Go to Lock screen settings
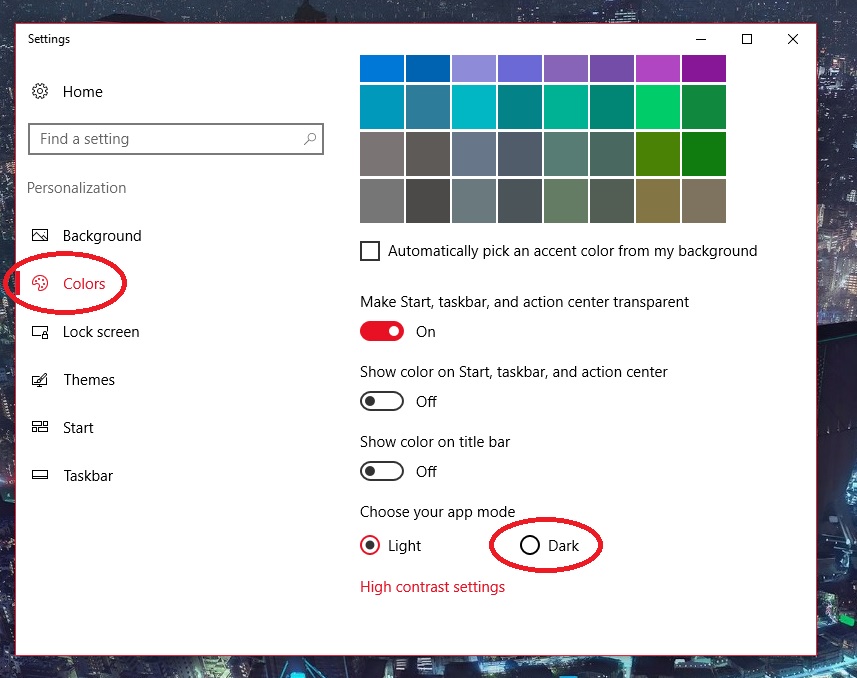This screenshot has height=678, width=857. [101, 332]
